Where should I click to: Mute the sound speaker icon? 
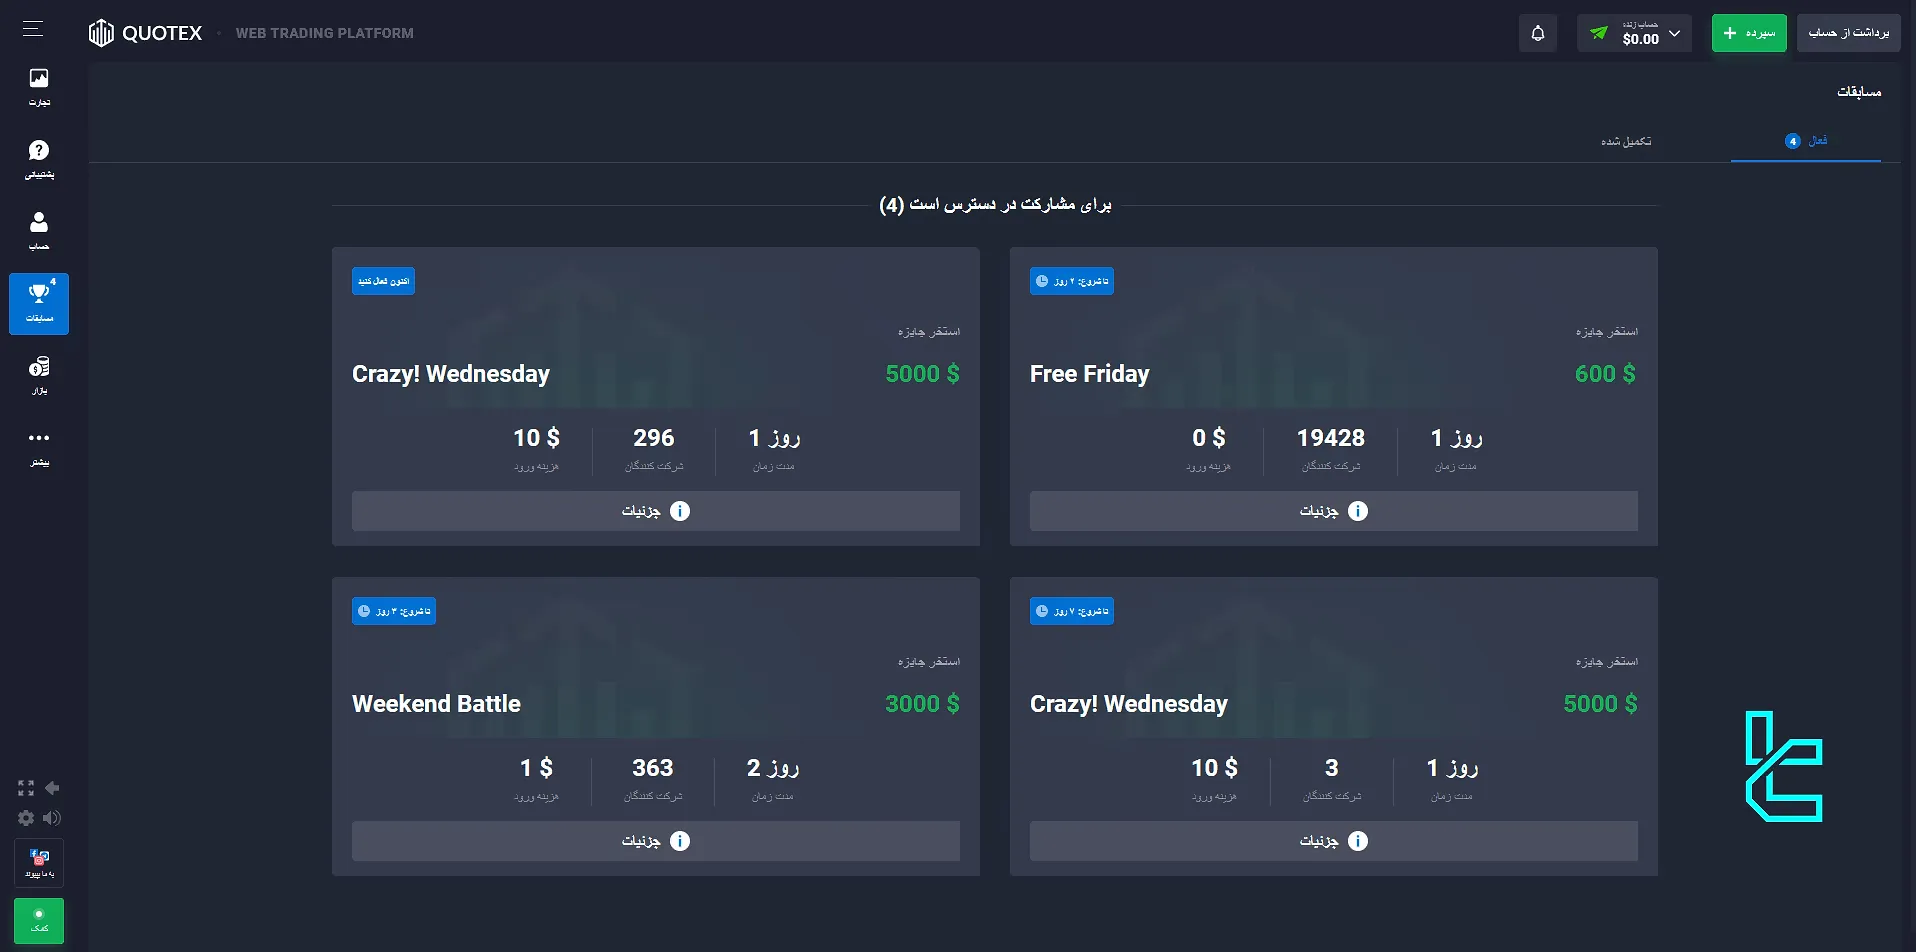(x=52, y=818)
